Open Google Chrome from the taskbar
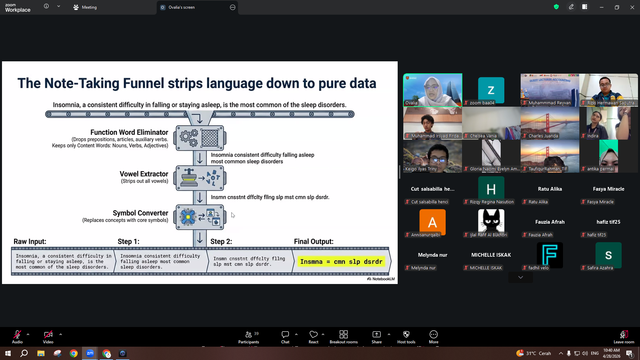 pyautogui.click(x=73, y=353)
